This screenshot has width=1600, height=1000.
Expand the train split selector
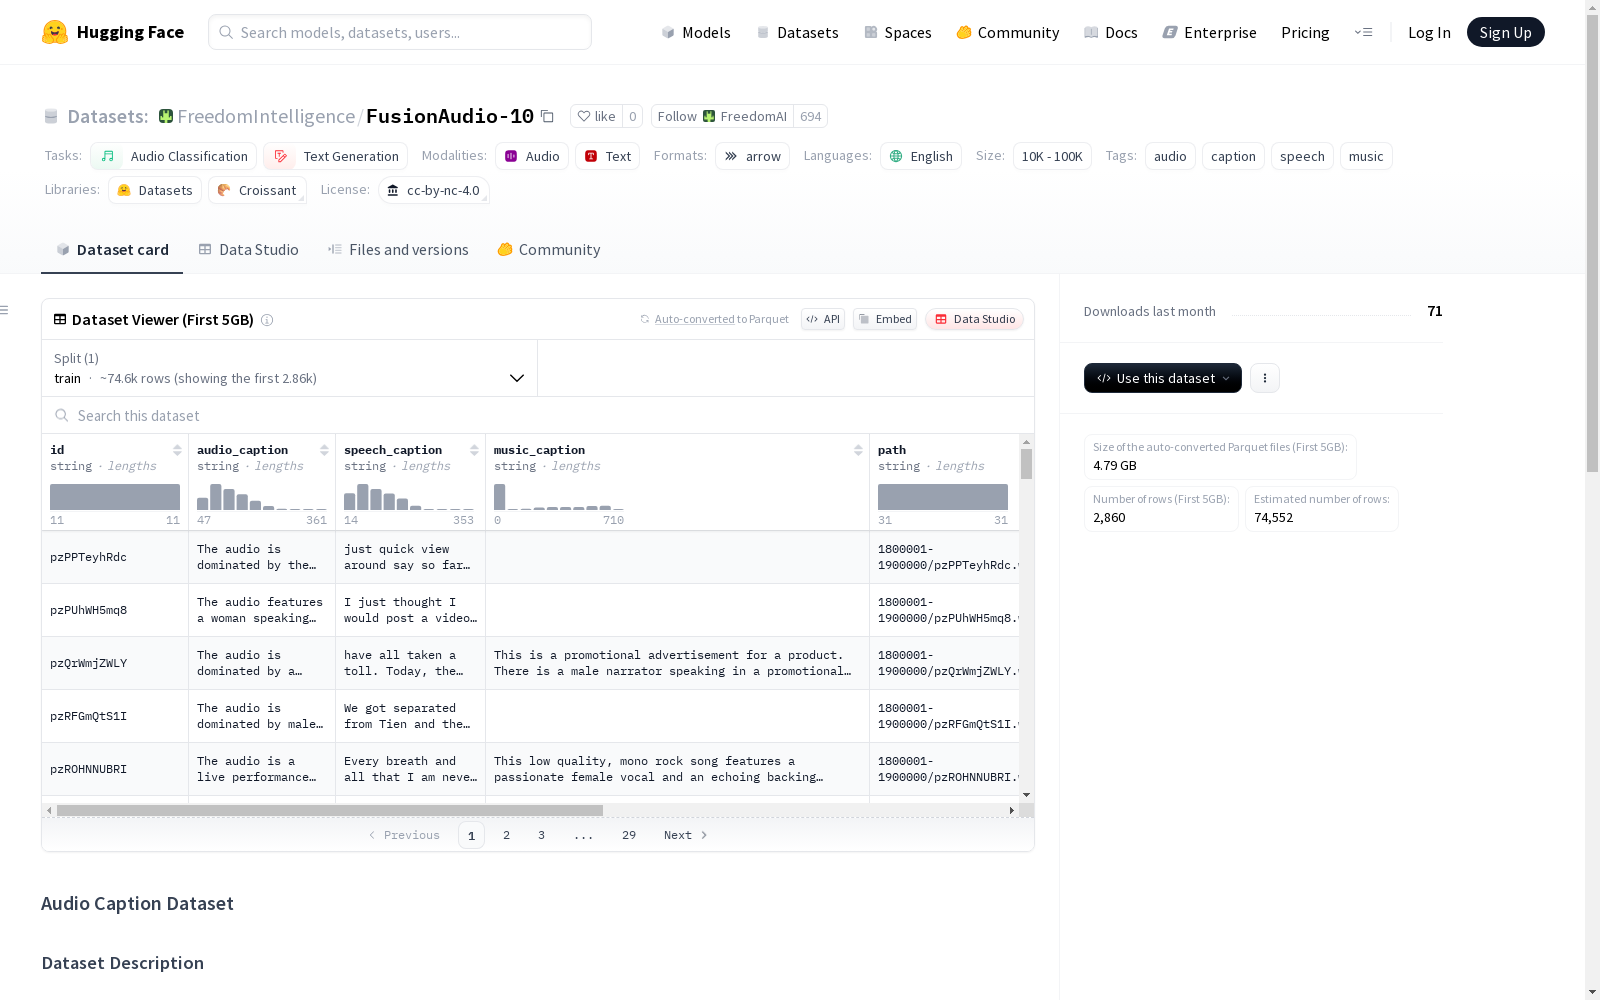[289, 368]
